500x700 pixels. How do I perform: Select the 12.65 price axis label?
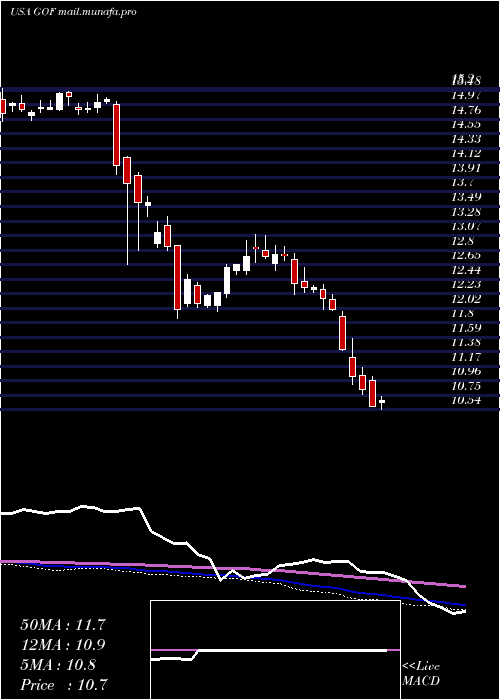click(466, 255)
